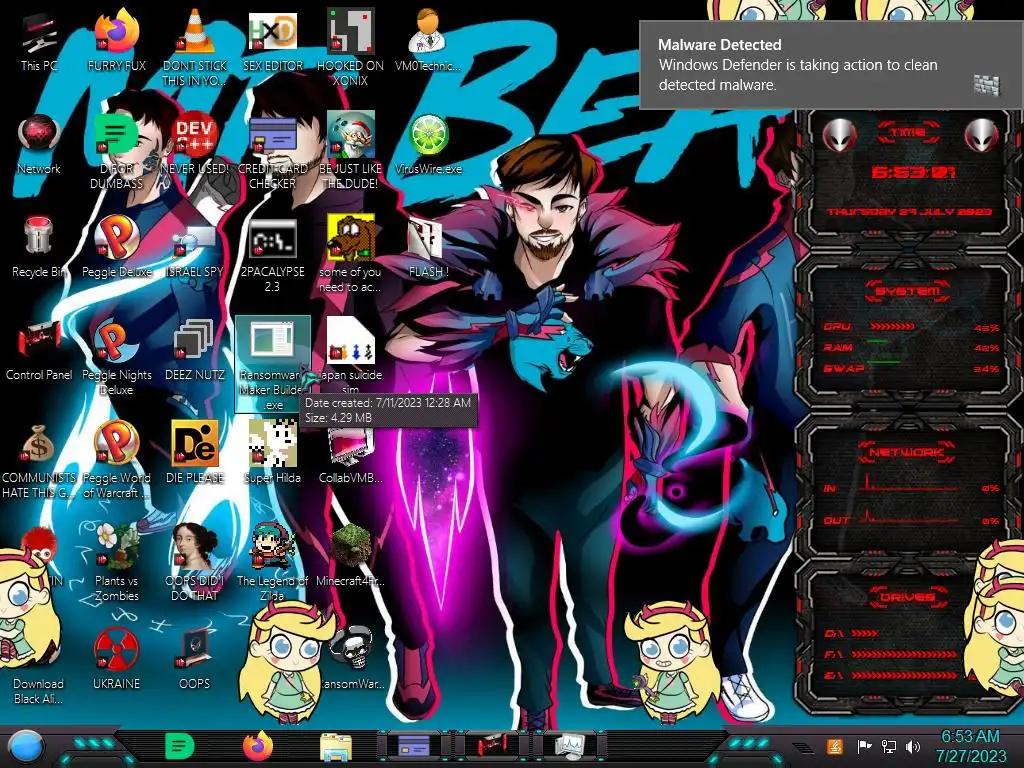The width and height of the screenshot is (1024, 768).
Task: Click the C:\ drive bar in DRIVES gadget
Action: [x=865, y=633]
